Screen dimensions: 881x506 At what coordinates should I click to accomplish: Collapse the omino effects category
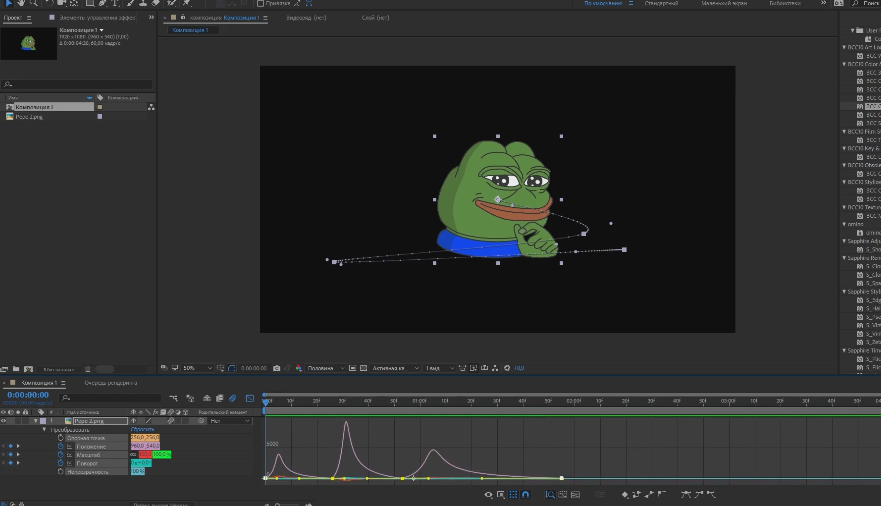(844, 224)
